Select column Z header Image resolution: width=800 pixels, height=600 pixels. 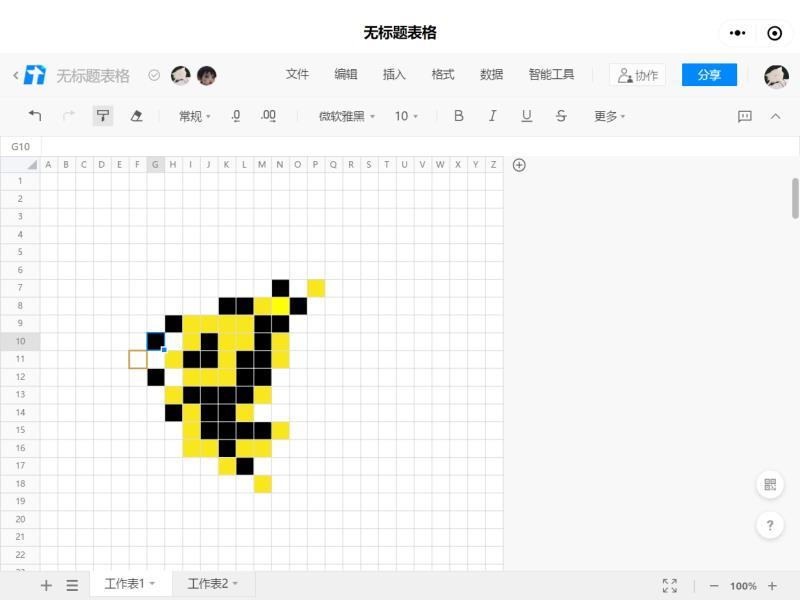493,164
